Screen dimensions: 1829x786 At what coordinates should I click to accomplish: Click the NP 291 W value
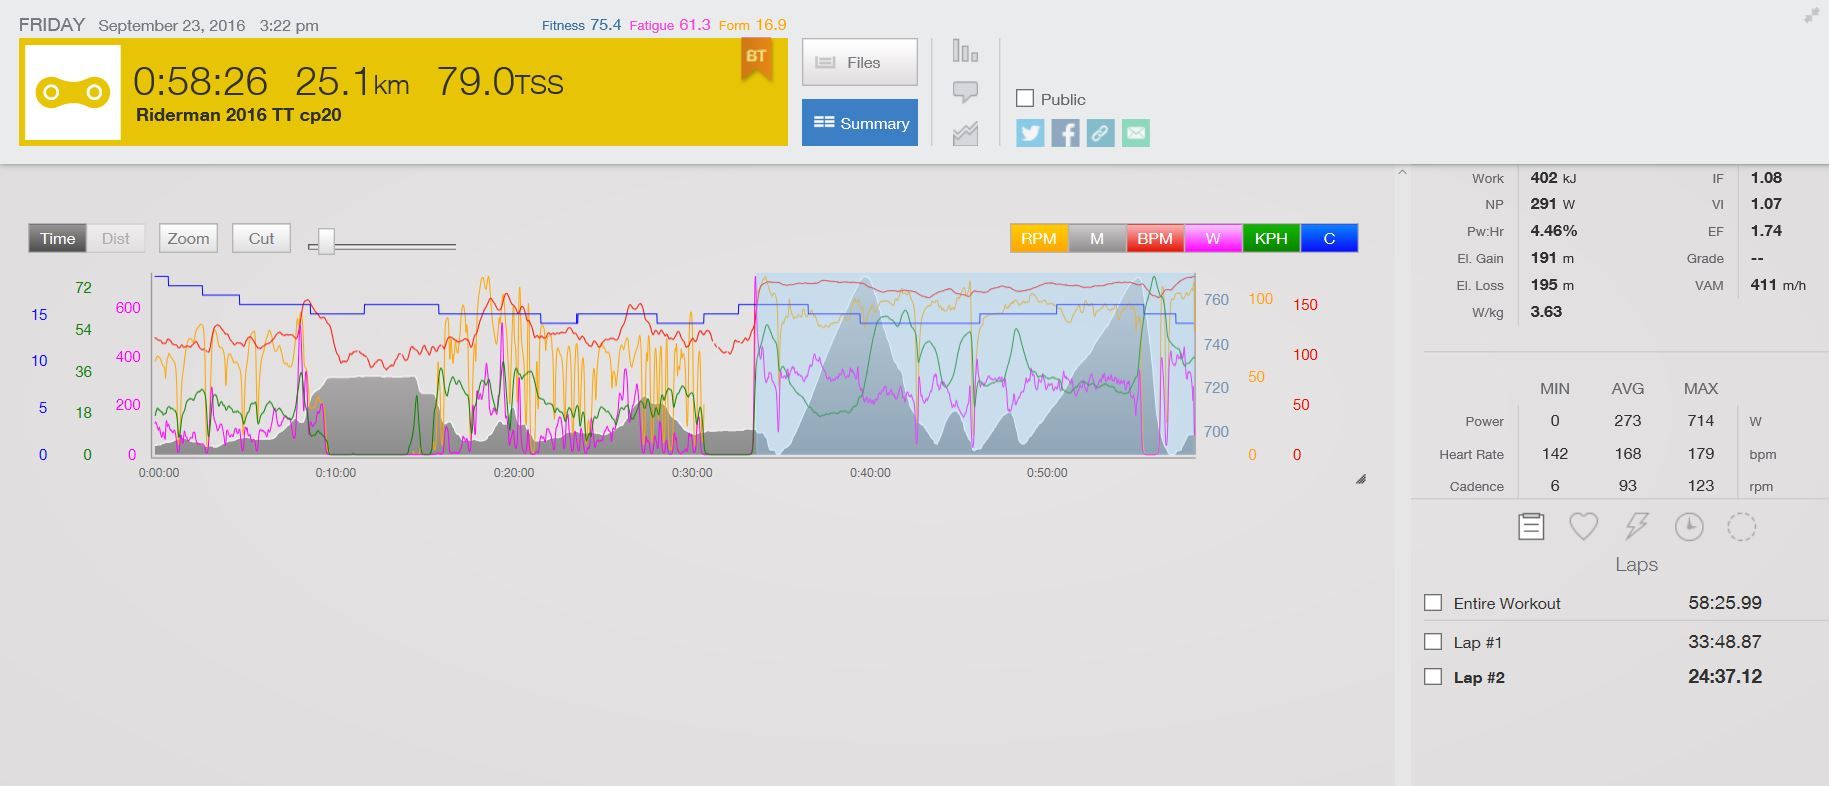pyautogui.click(x=1553, y=204)
